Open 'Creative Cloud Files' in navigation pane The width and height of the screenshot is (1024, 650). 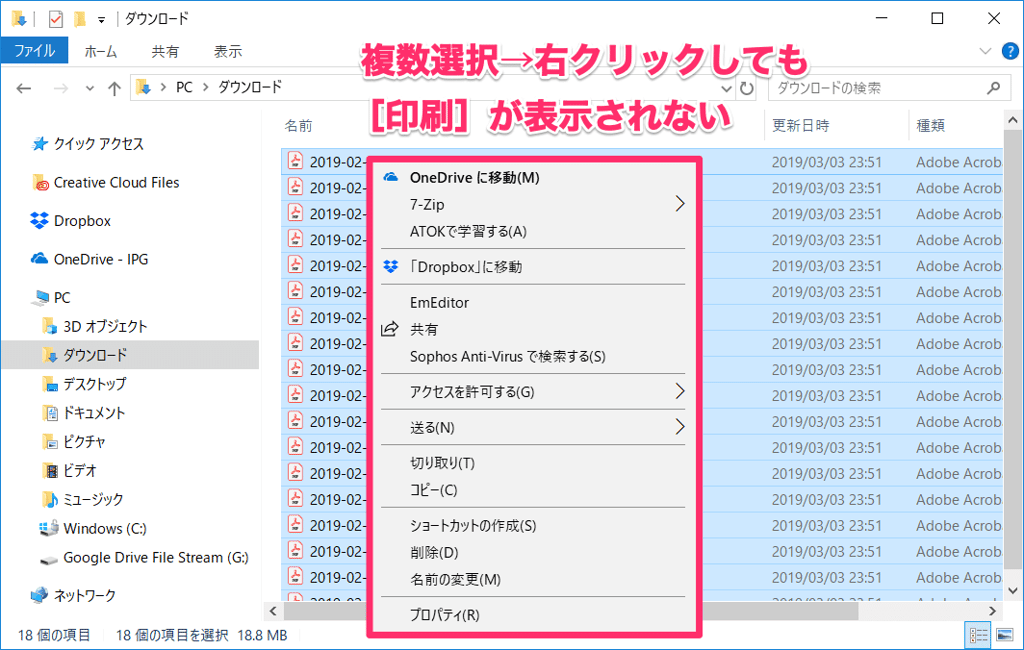coord(116,183)
